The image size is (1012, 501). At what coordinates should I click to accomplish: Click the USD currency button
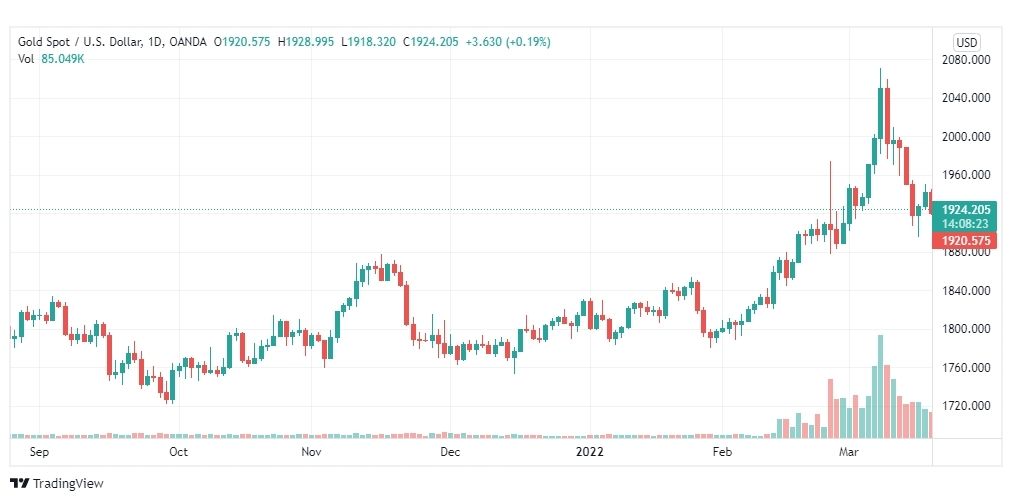(967, 43)
